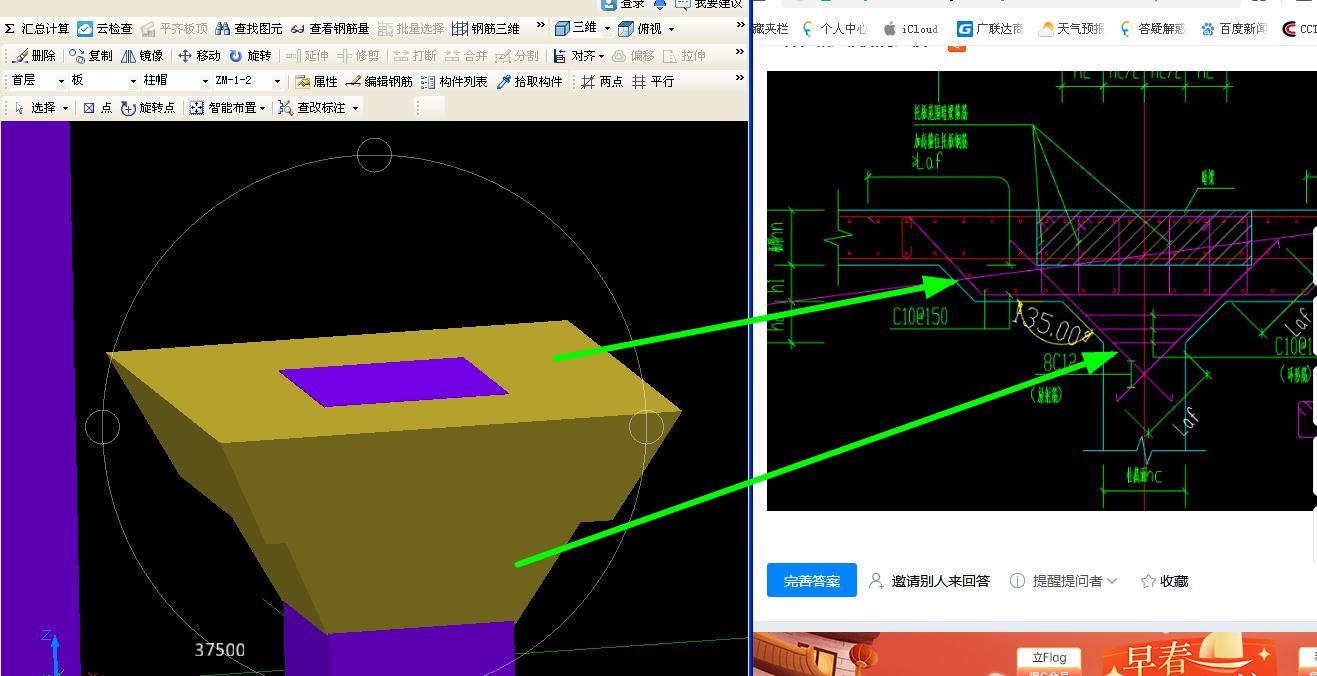Activate 拾取构件 pick component tool

(x=530, y=82)
